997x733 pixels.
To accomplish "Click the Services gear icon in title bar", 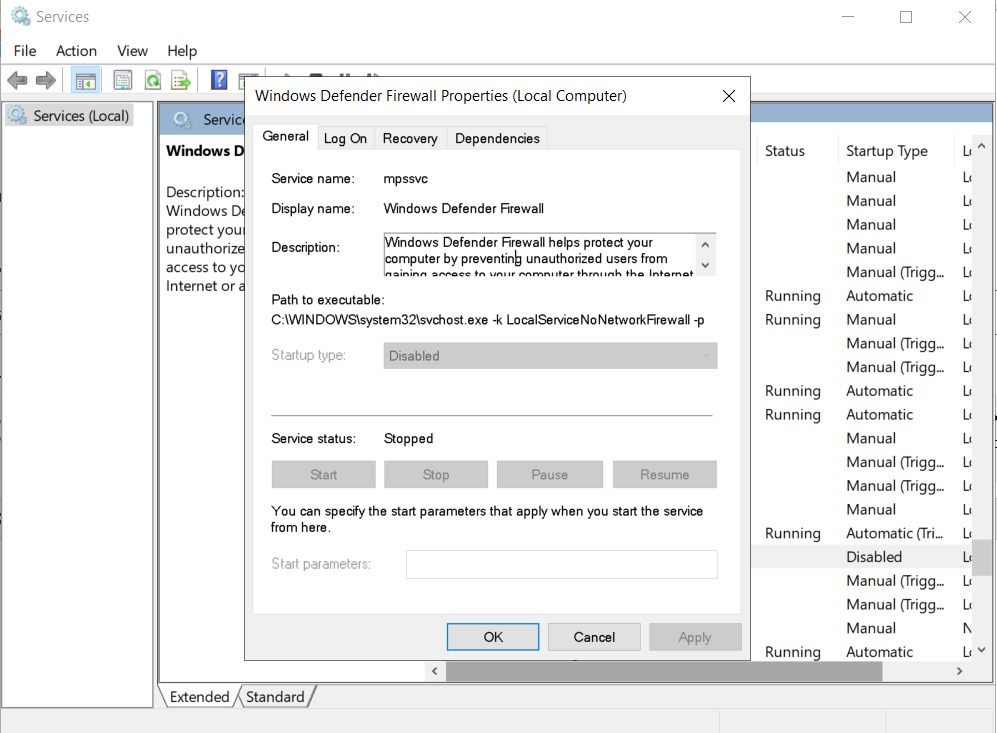I will pos(21,16).
